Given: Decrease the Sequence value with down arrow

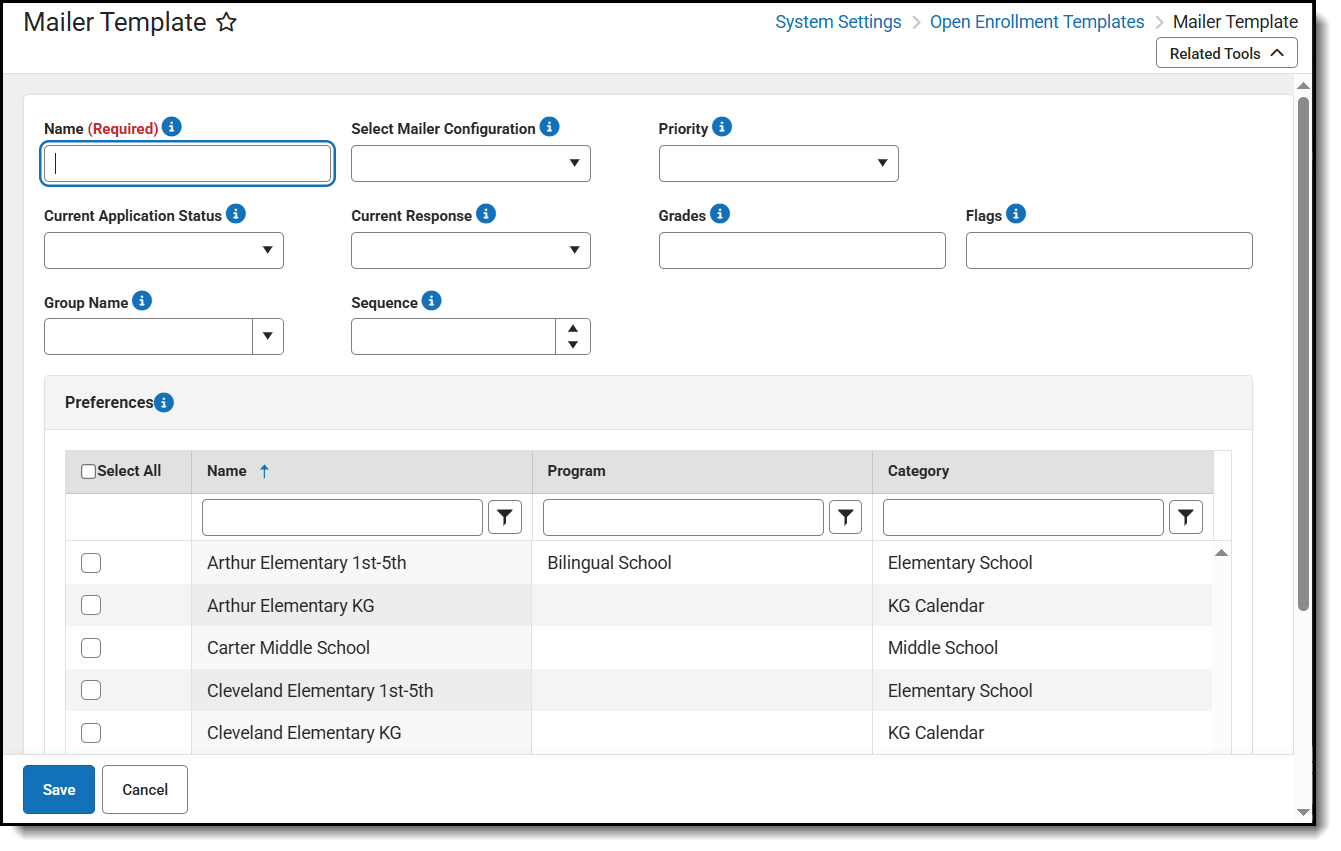Looking at the screenshot, I should [x=573, y=345].
